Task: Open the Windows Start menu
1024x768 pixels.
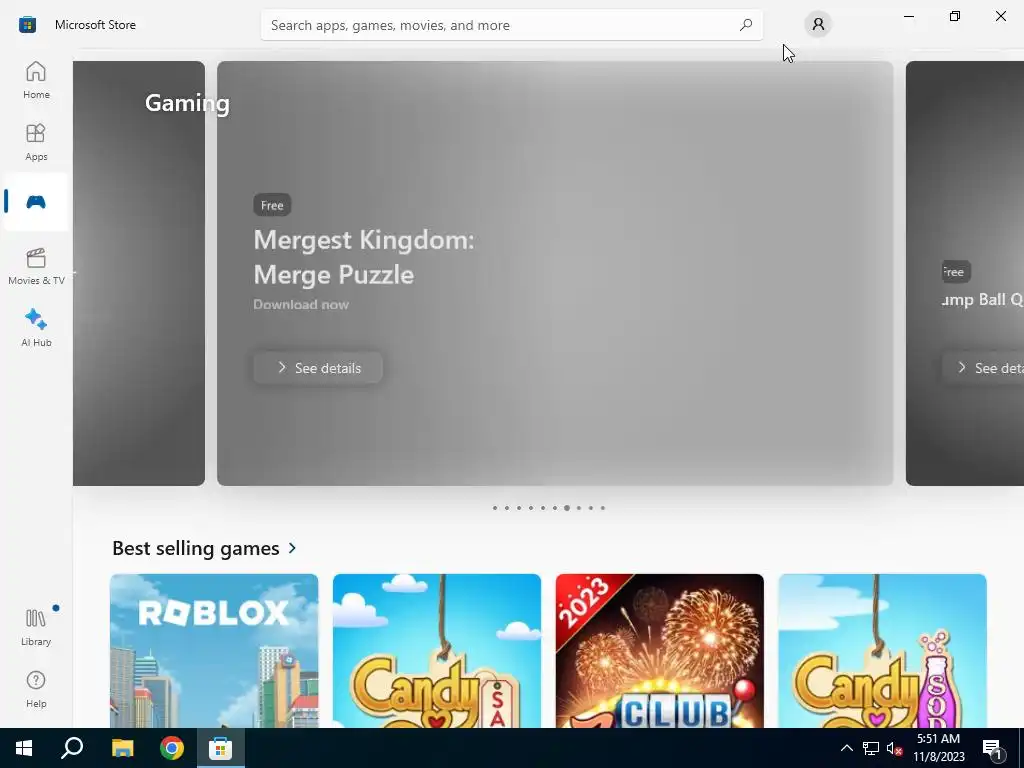Action: point(24,748)
